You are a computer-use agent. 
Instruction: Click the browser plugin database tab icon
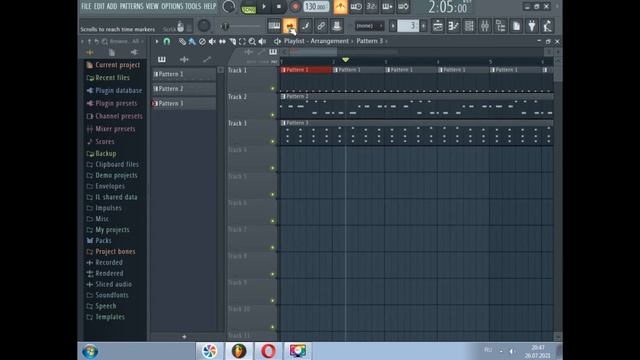point(134,52)
